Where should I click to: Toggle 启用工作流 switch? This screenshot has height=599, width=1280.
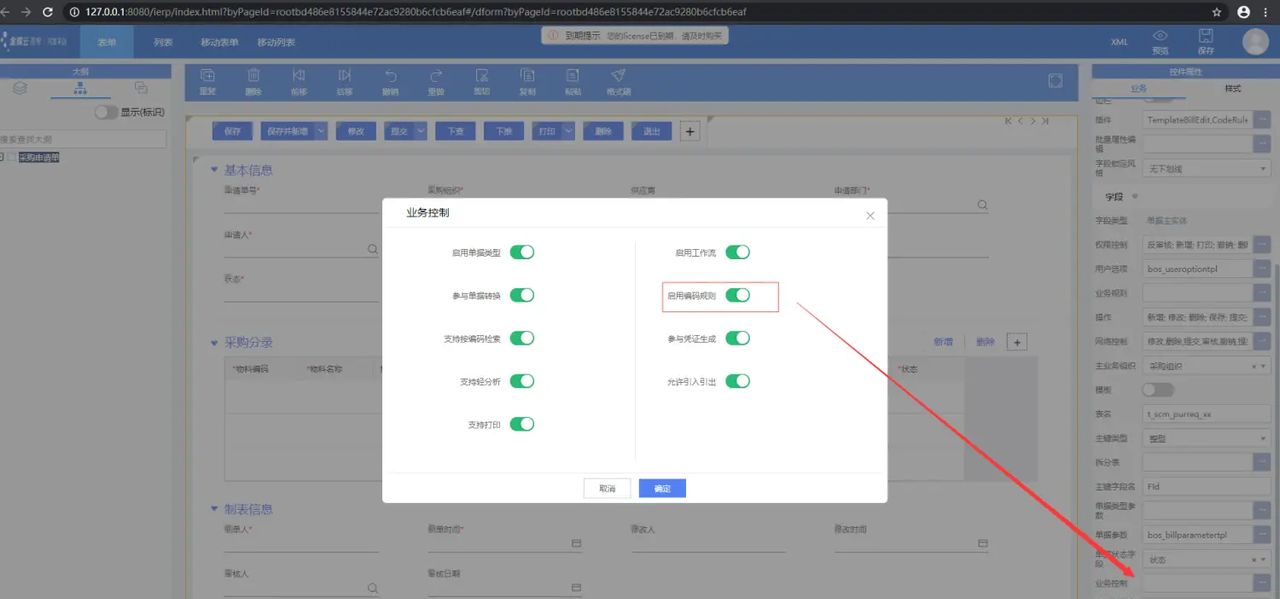[737, 252]
